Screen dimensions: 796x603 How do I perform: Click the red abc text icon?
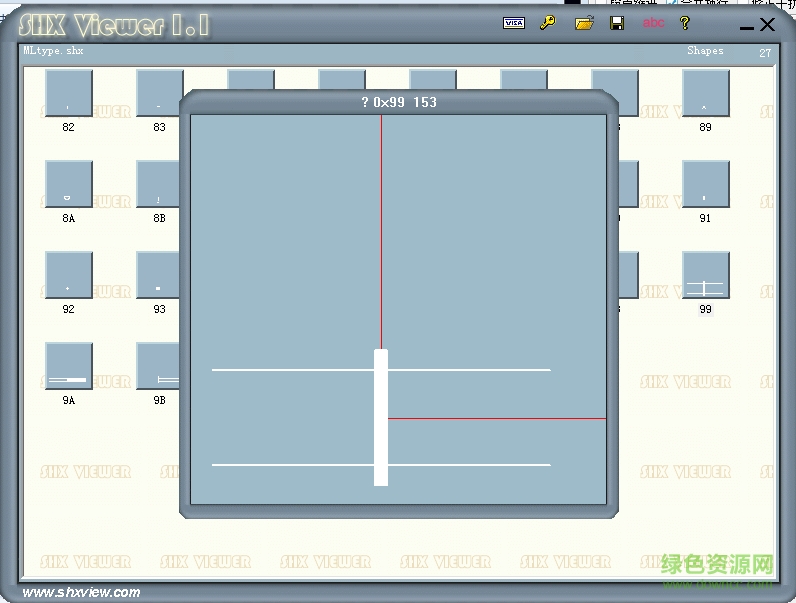pos(653,22)
